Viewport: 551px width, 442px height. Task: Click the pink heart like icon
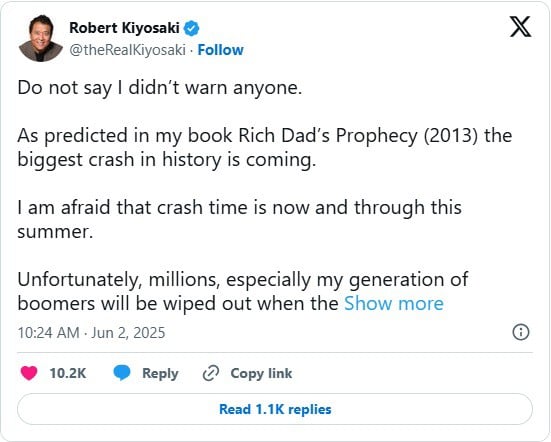point(29,373)
